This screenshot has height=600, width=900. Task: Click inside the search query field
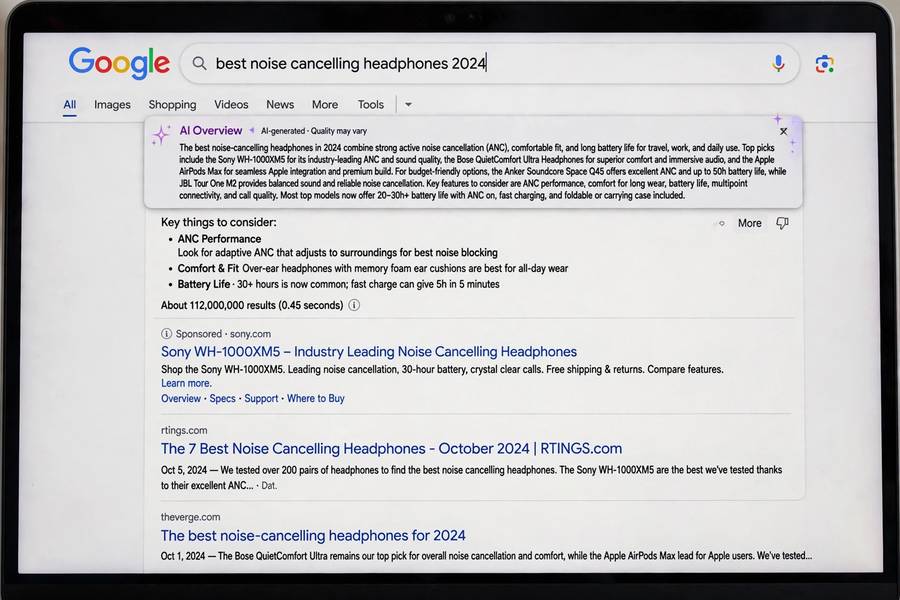pos(488,63)
